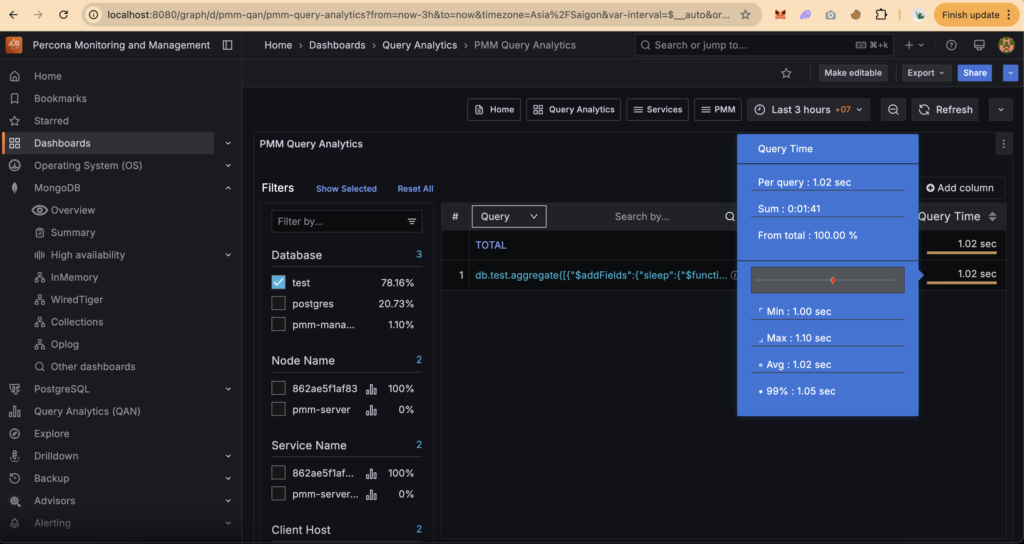Click the graph icon beside 862ae5f1af... service

pyautogui.click(x=372, y=473)
